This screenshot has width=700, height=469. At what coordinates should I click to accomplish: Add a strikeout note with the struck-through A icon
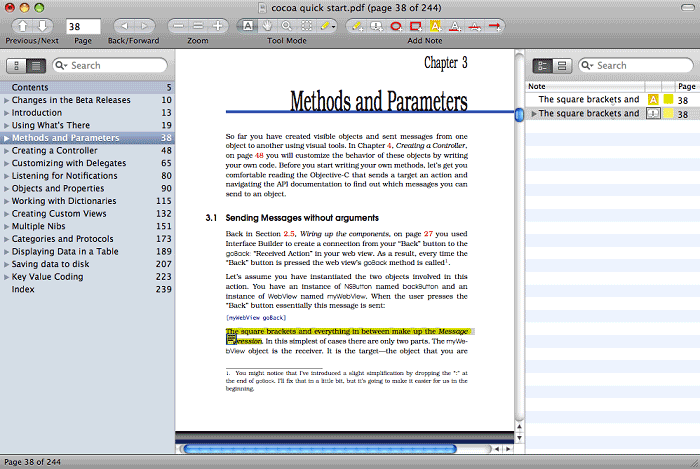[x=475, y=26]
